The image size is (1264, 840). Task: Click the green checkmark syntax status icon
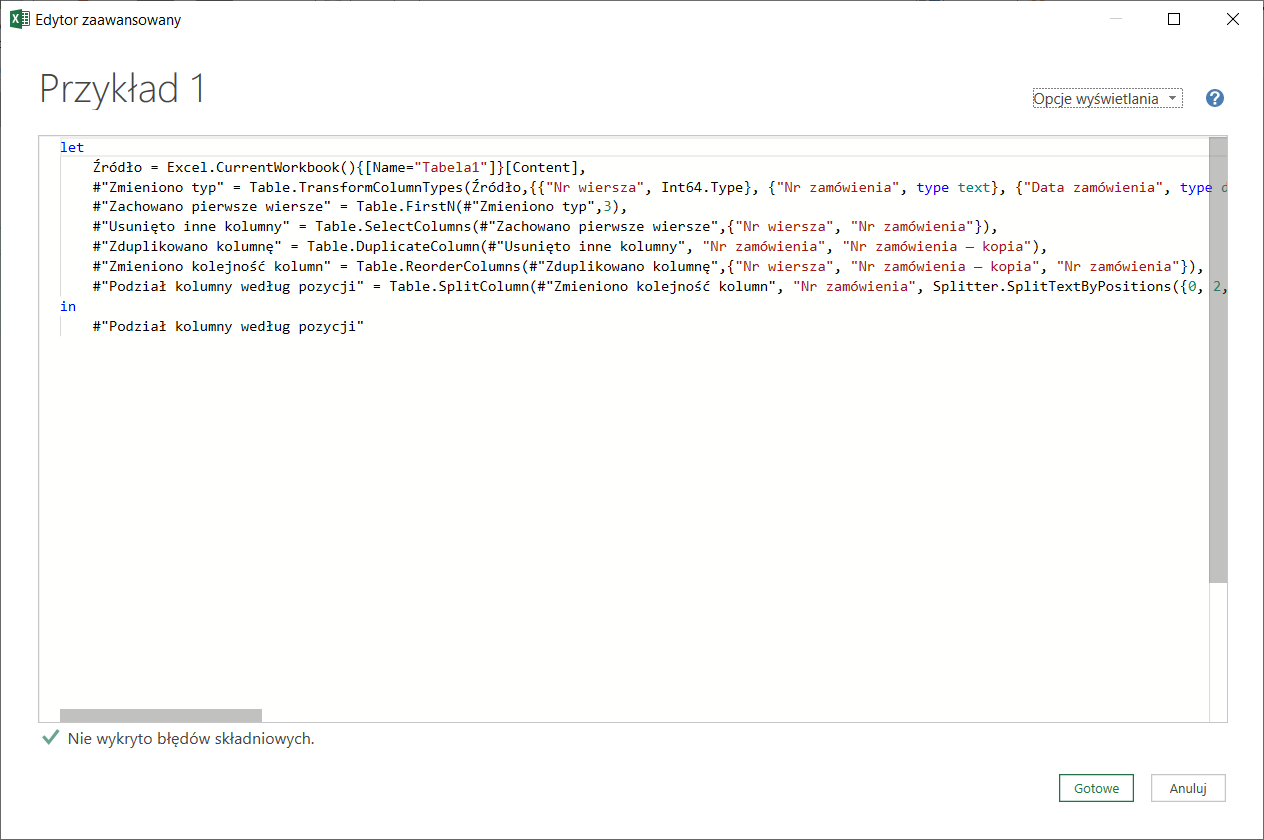click(50, 739)
